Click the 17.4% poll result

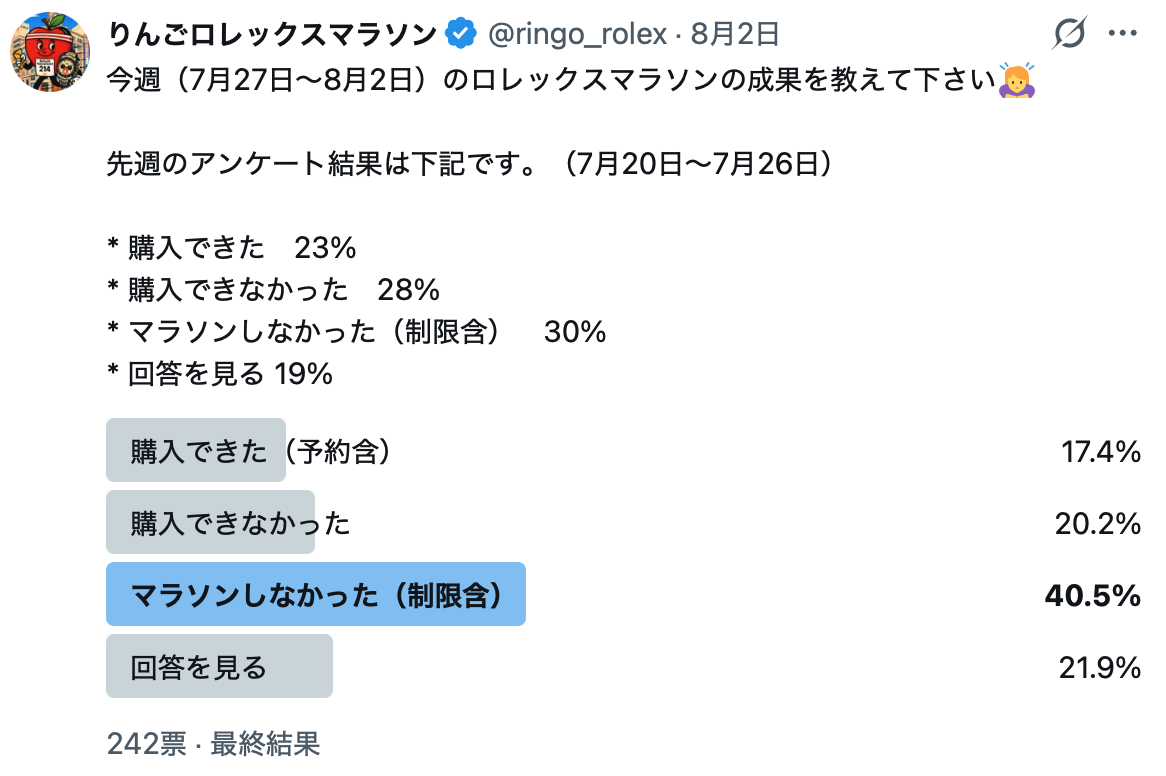pyautogui.click(x=1101, y=451)
